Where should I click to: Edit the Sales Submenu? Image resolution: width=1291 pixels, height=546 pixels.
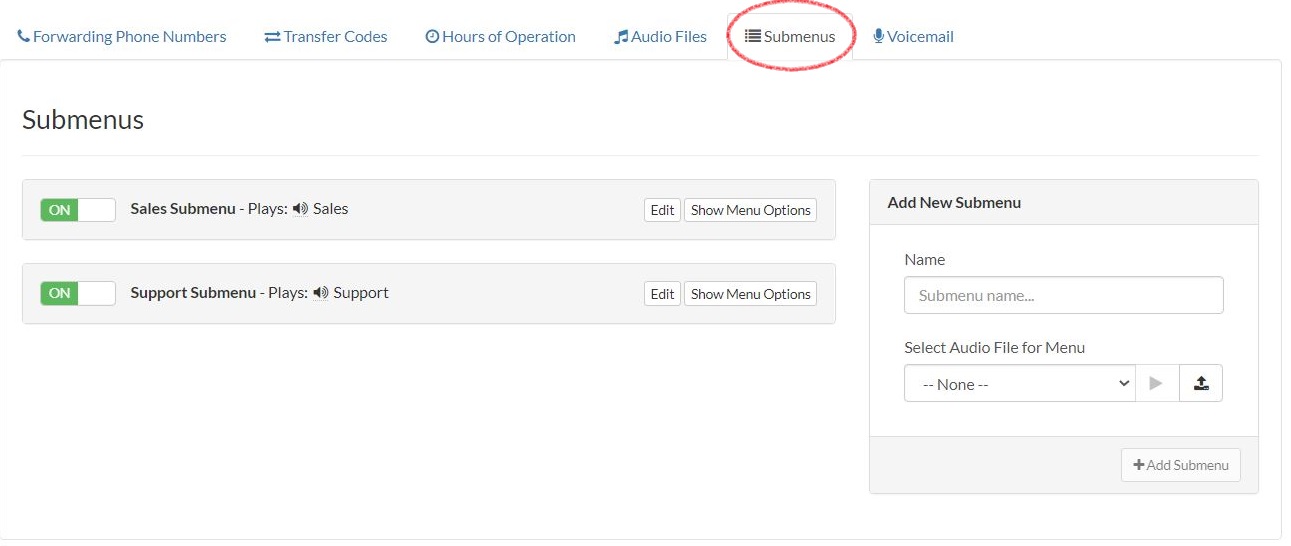click(662, 210)
